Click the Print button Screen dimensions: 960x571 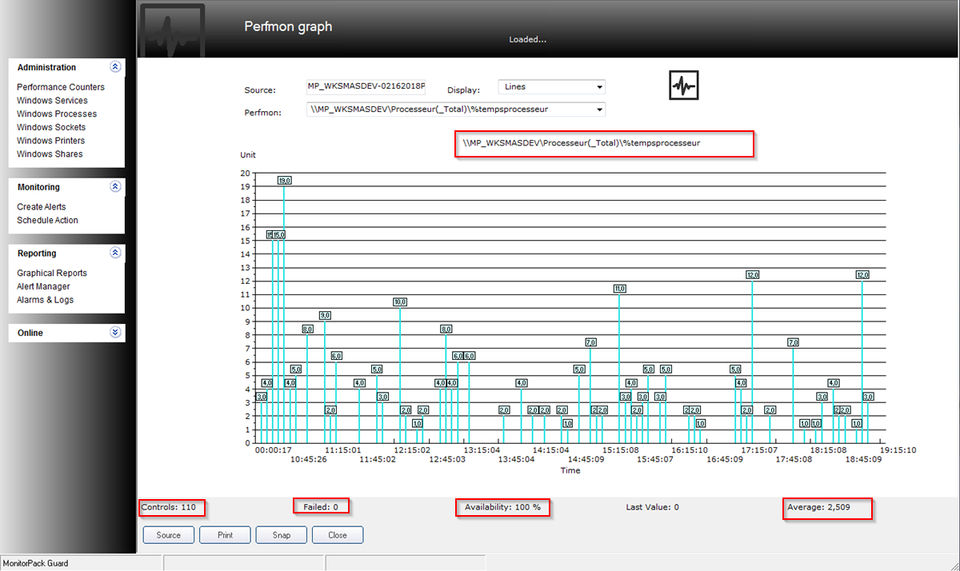click(x=225, y=535)
